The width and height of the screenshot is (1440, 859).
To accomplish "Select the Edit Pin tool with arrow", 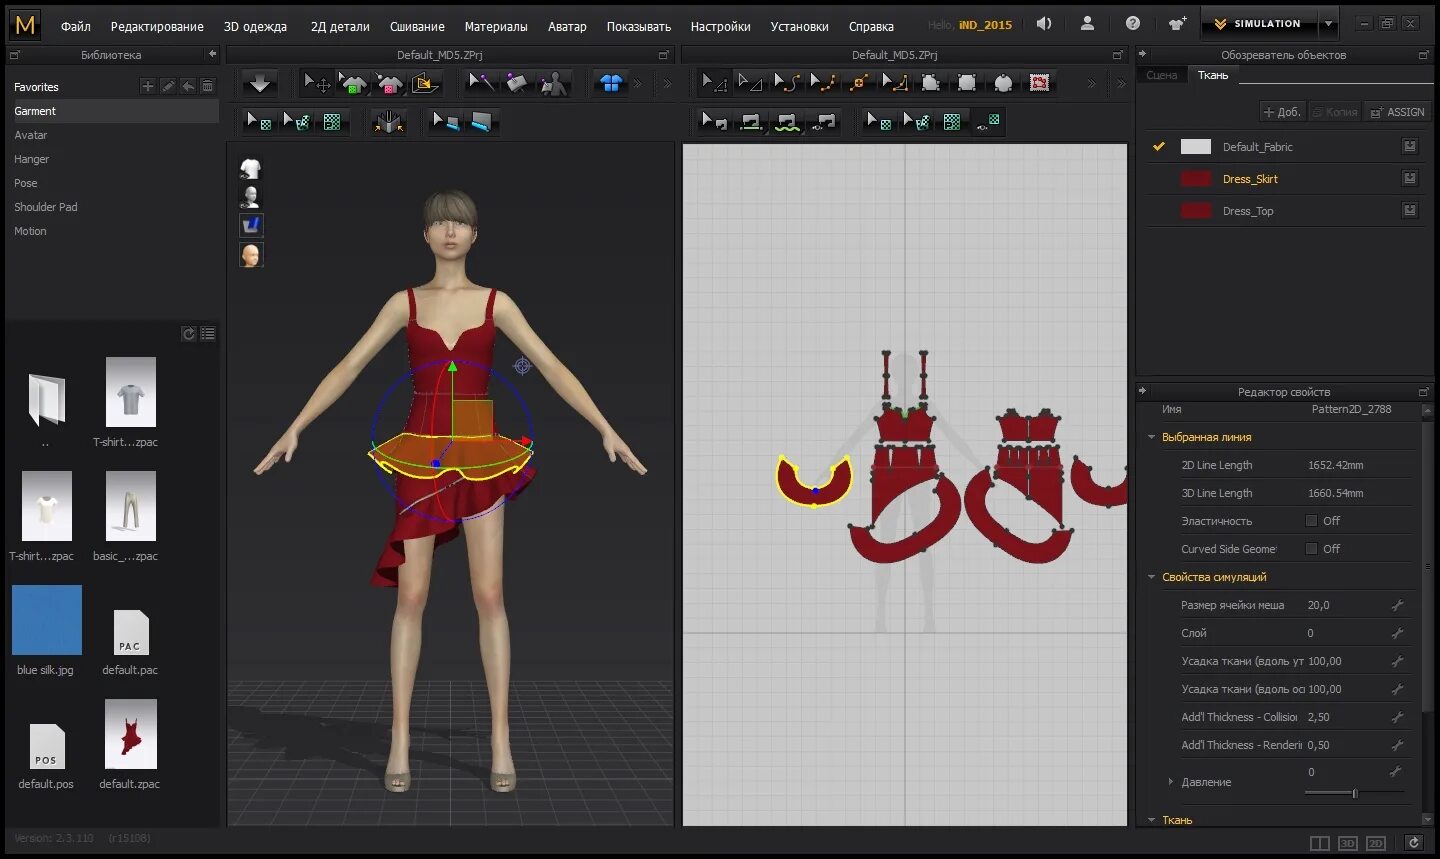I will pyautogui.click(x=481, y=83).
